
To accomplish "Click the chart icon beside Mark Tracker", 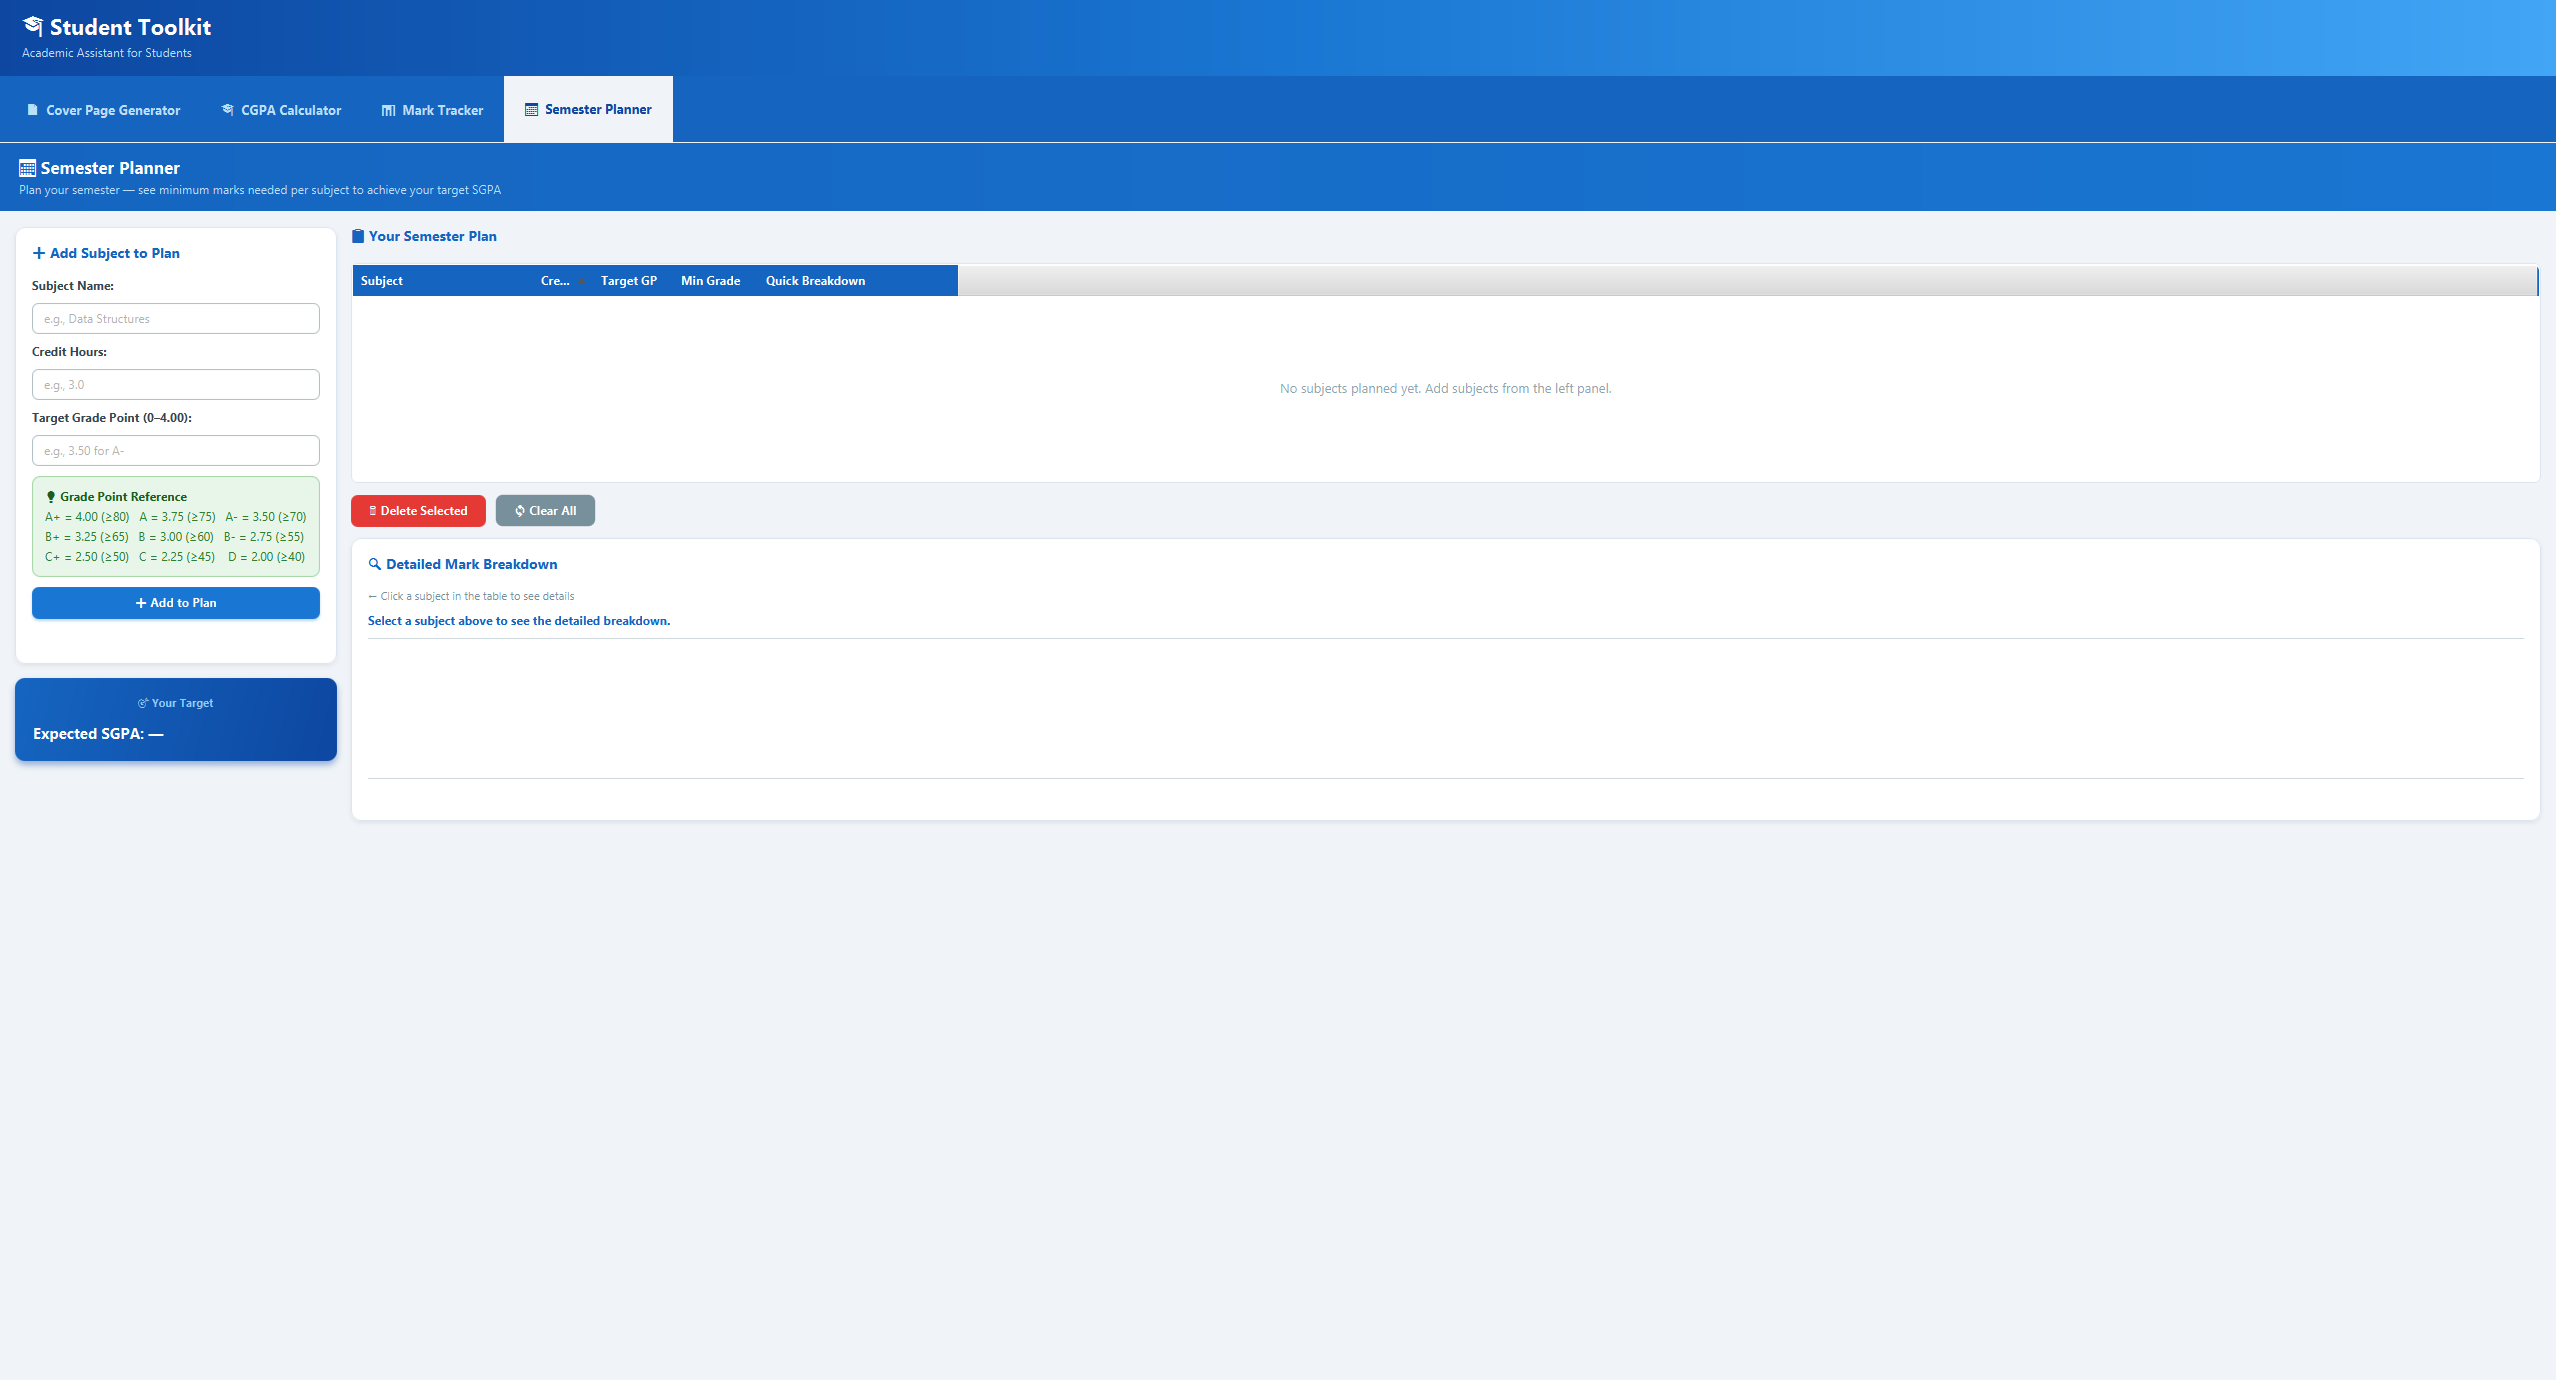I will click(x=388, y=110).
